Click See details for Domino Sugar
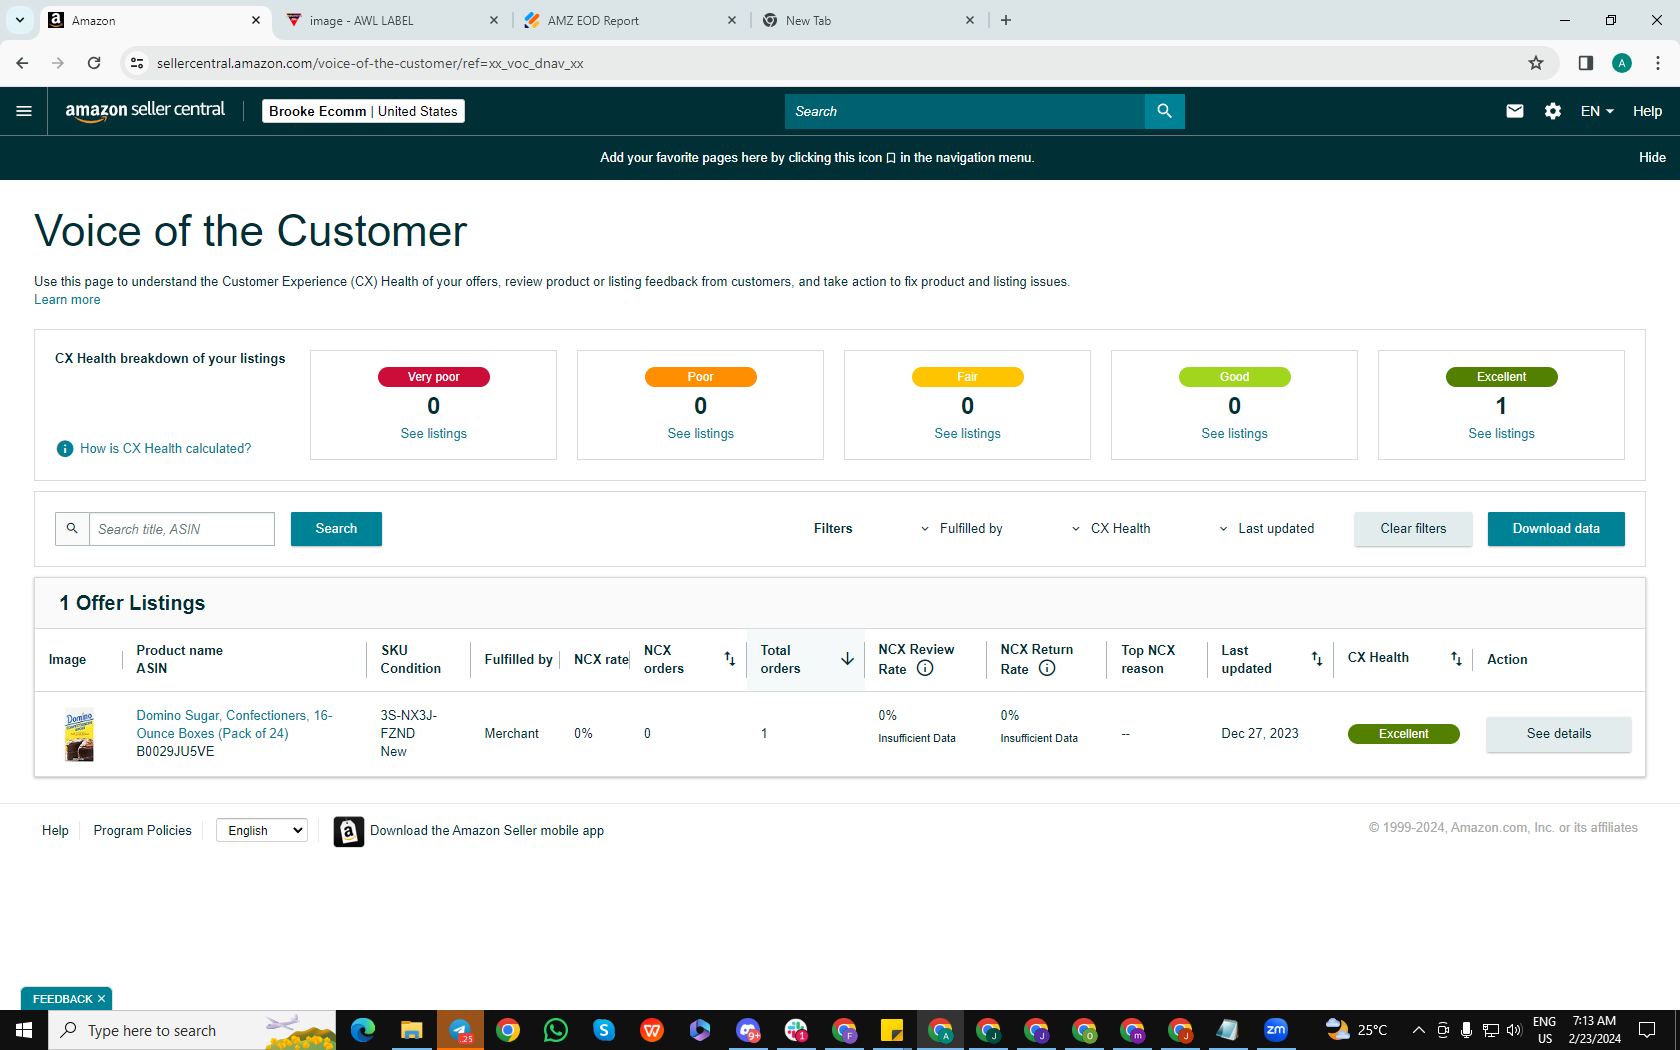This screenshot has height=1050, width=1680. [1558, 734]
